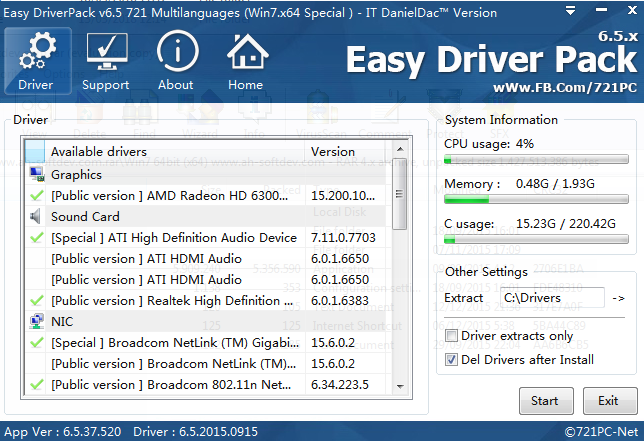Click the Memory 0.48G / 1.93G value

[x=555, y=184]
